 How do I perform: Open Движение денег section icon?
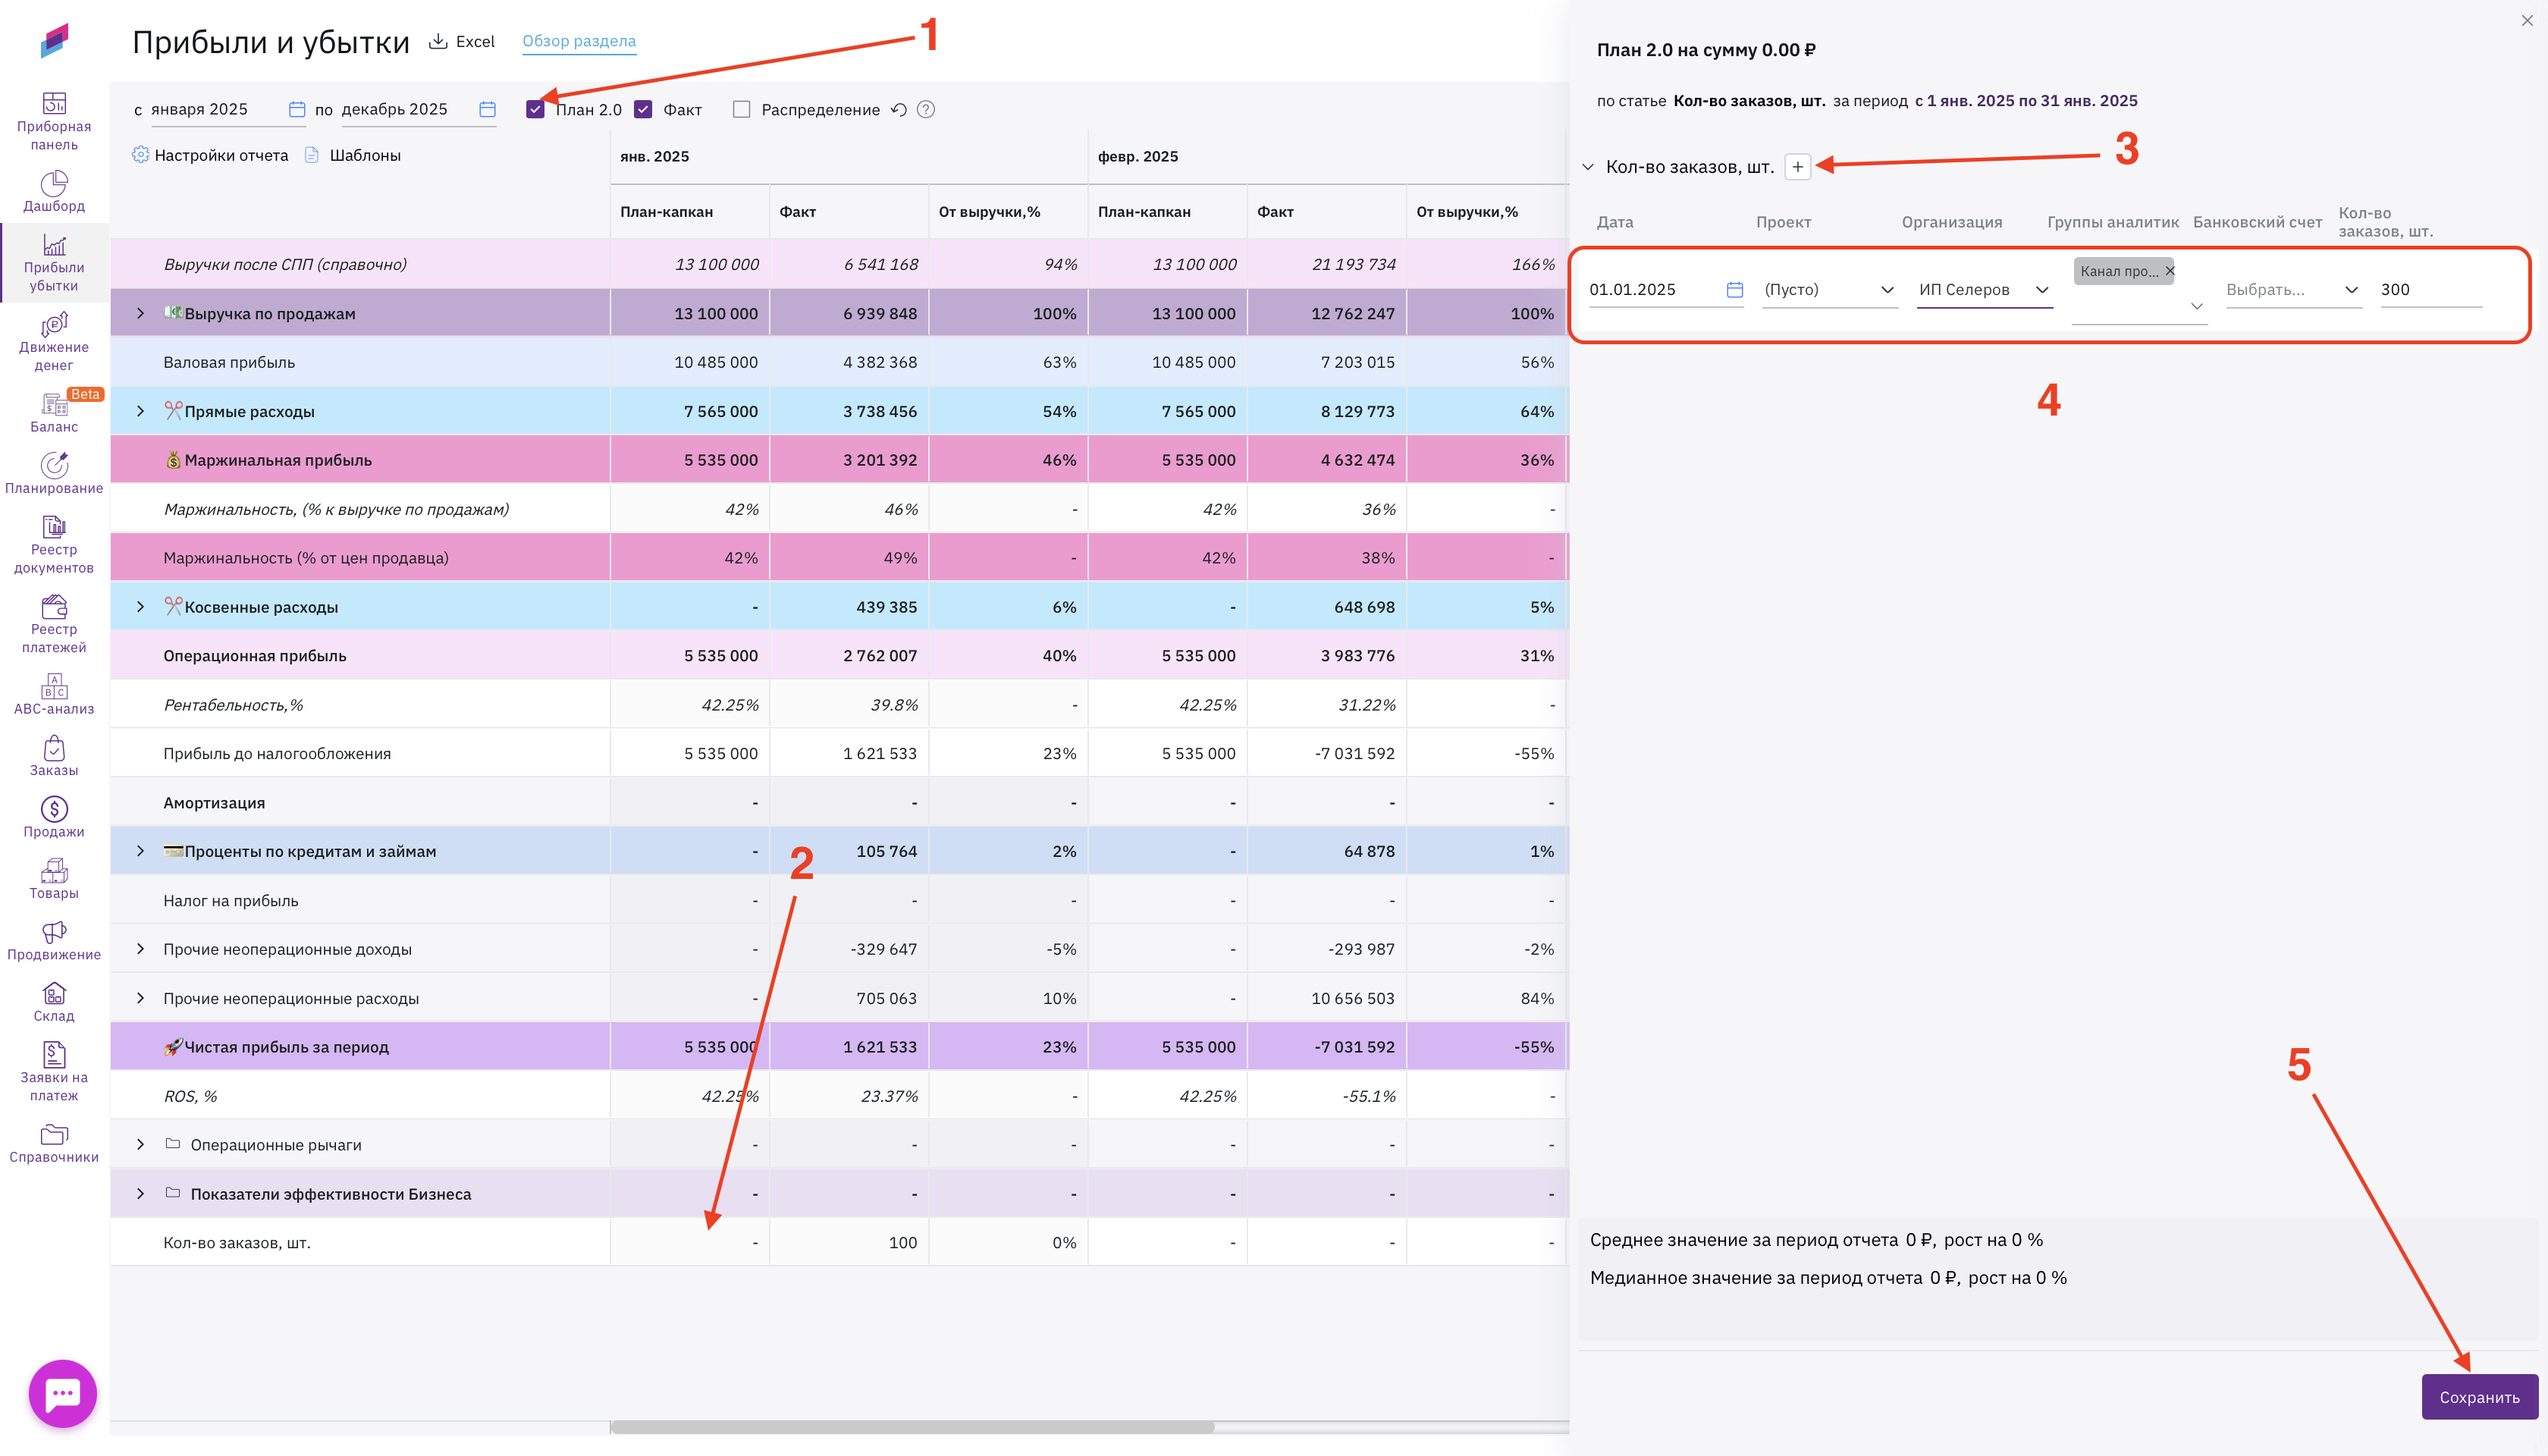(x=54, y=325)
